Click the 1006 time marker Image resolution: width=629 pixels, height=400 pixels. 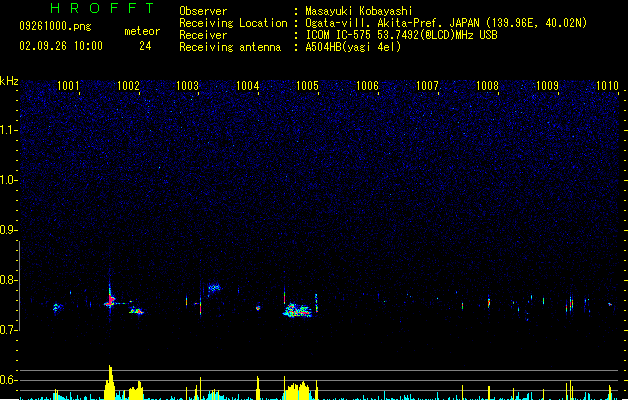click(367, 86)
